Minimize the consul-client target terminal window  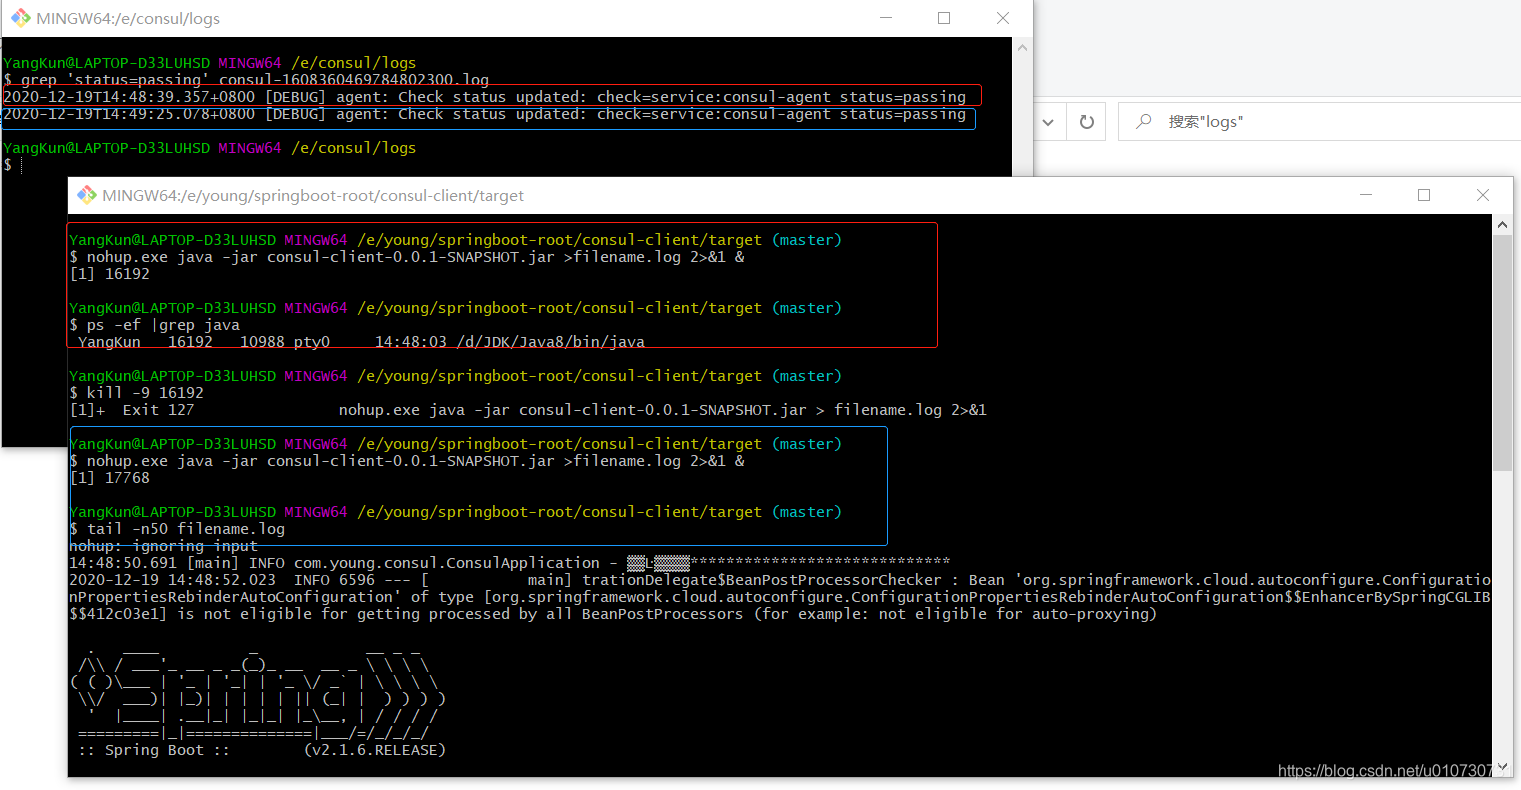click(x=1366, y=195)
